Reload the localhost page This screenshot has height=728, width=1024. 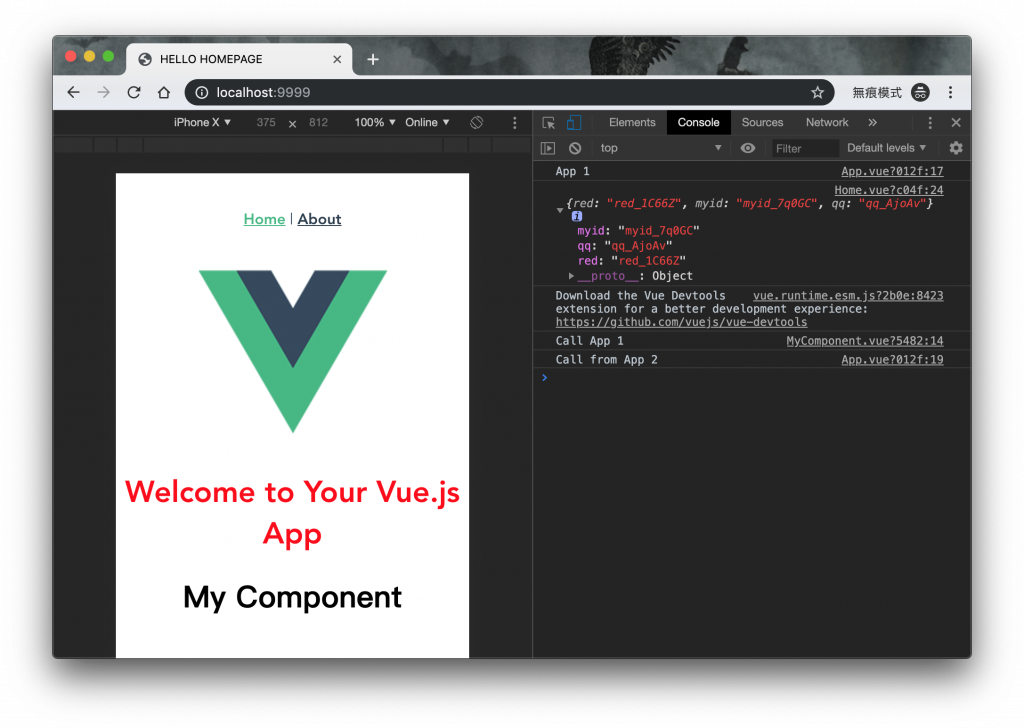coord(134,93)
